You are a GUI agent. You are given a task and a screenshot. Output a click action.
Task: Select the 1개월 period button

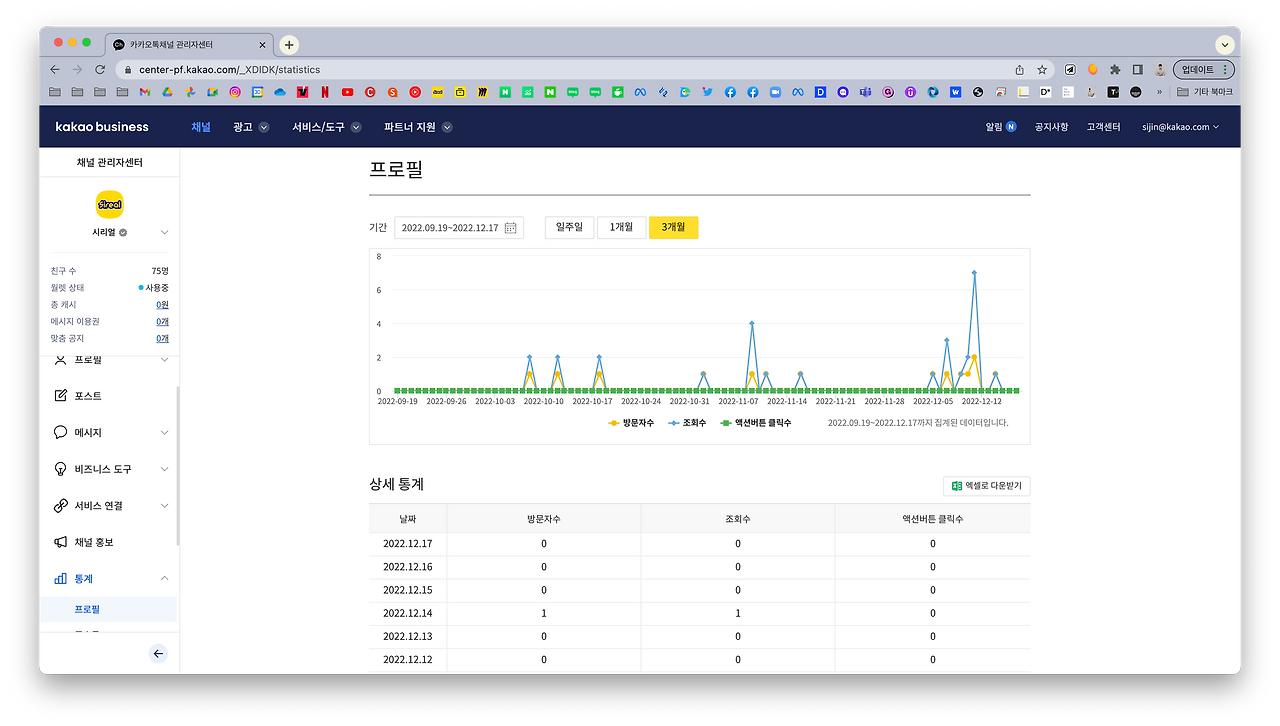click(621, 227)
